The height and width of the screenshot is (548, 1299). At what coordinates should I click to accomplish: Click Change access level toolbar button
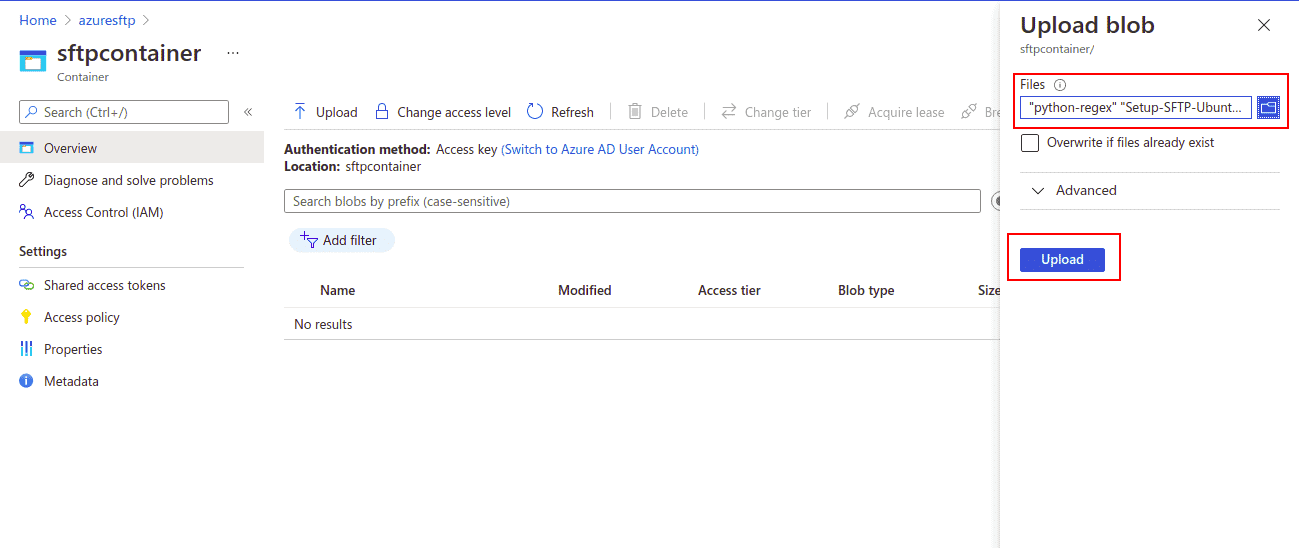(442, 112)
